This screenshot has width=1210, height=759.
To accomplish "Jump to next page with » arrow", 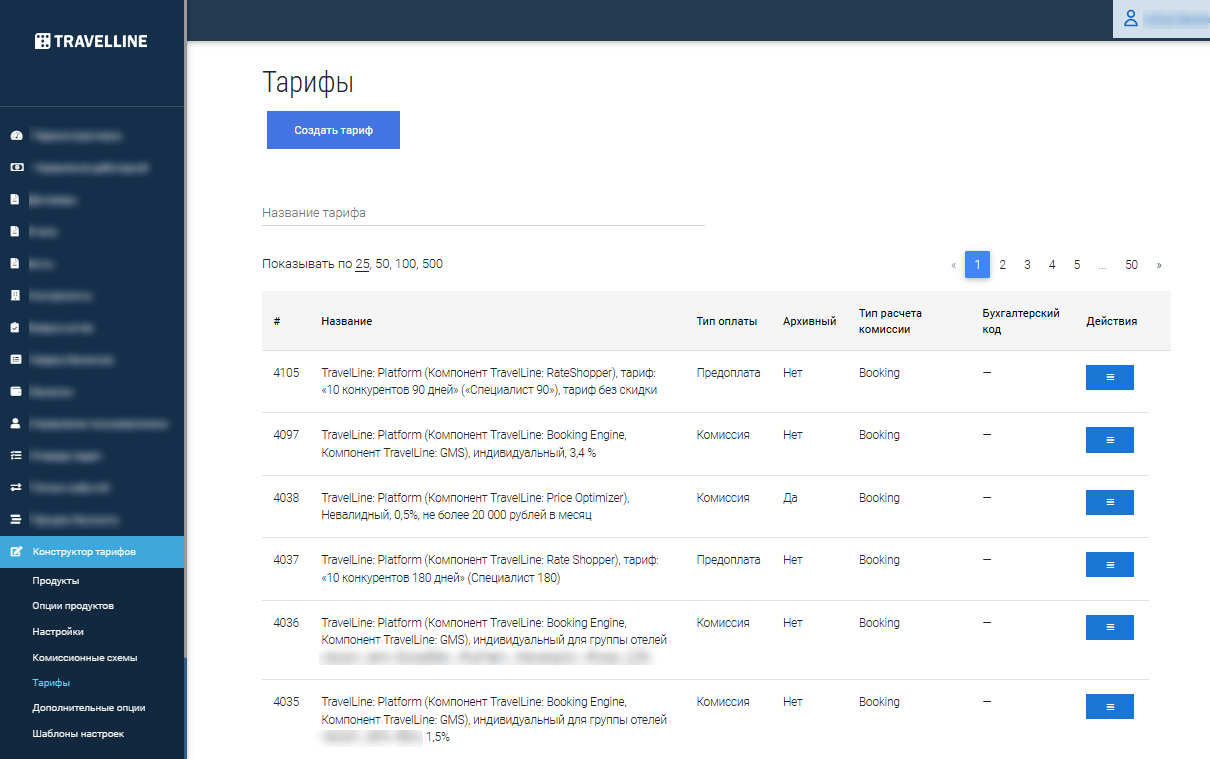I will [1159, 265].
